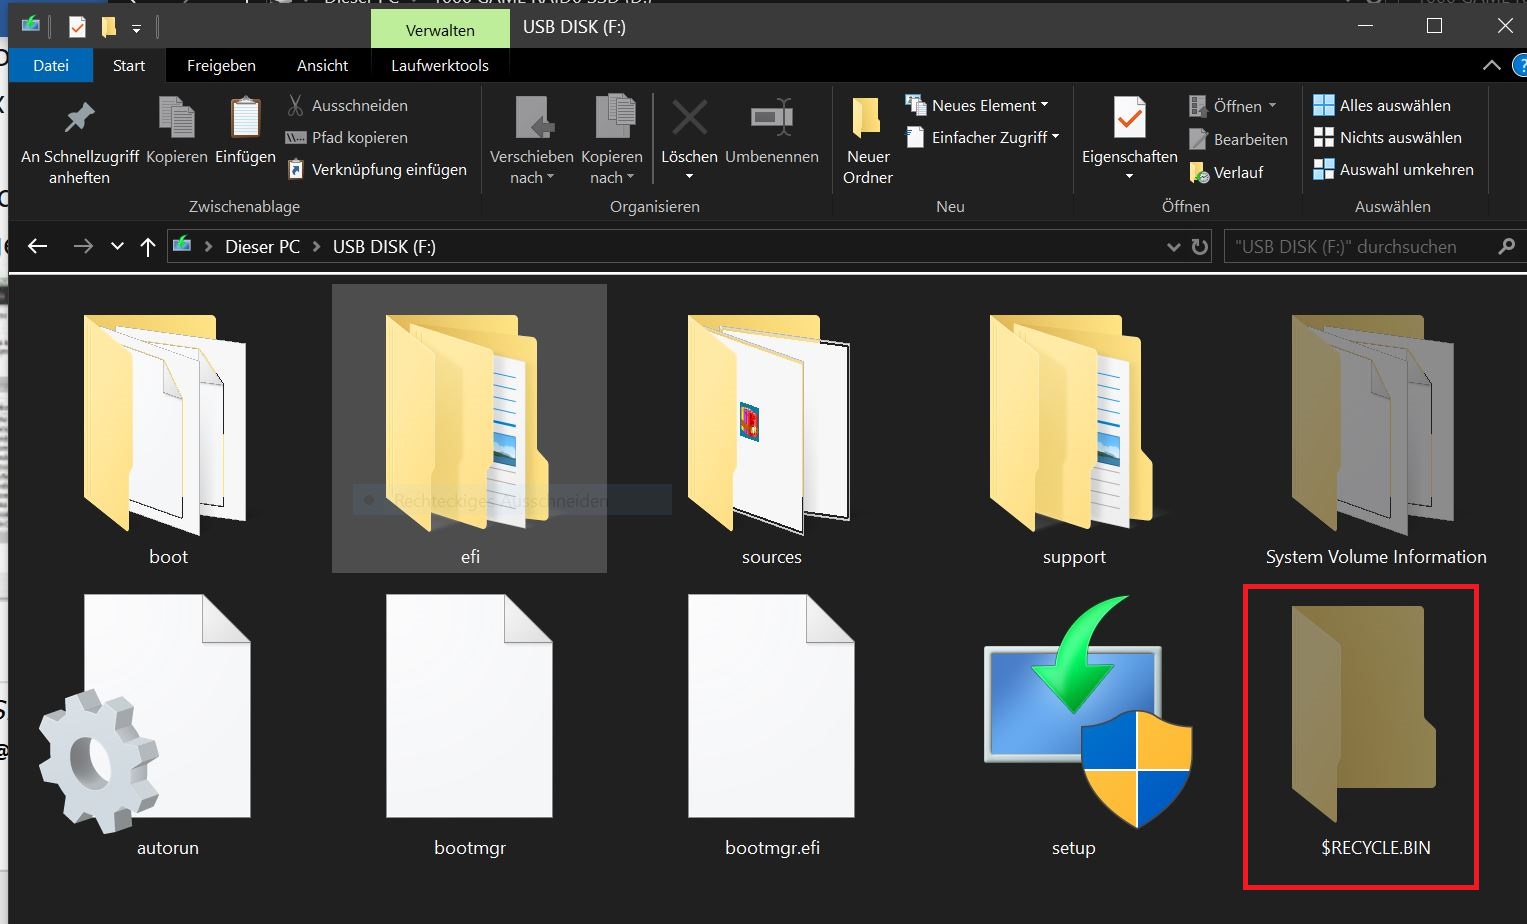Create a Neuer Ordner
This screenshot has height=924, width=1527.
867,140
